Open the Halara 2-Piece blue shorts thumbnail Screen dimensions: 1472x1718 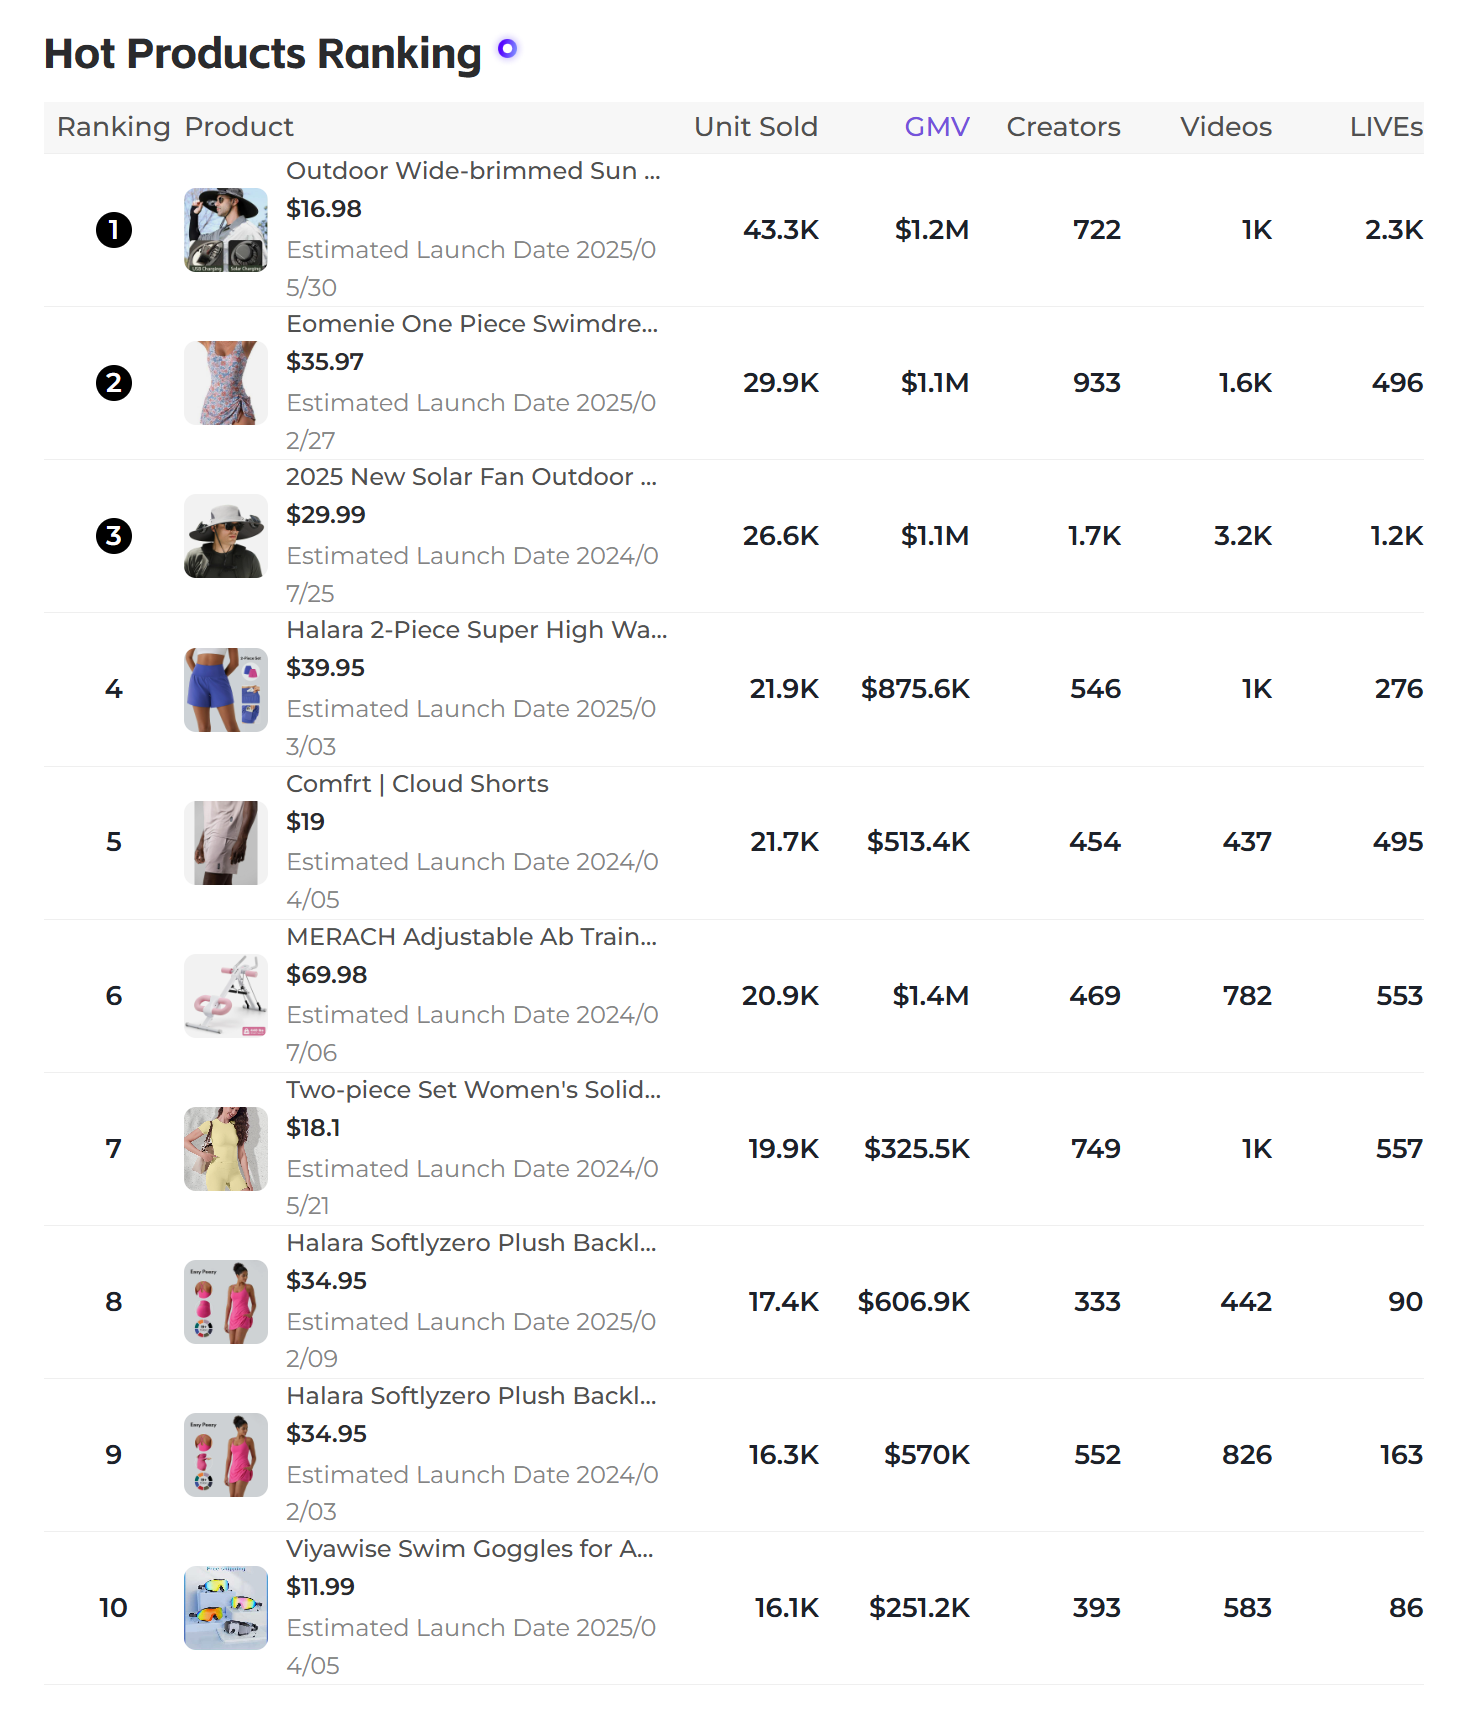coord(226,689)
